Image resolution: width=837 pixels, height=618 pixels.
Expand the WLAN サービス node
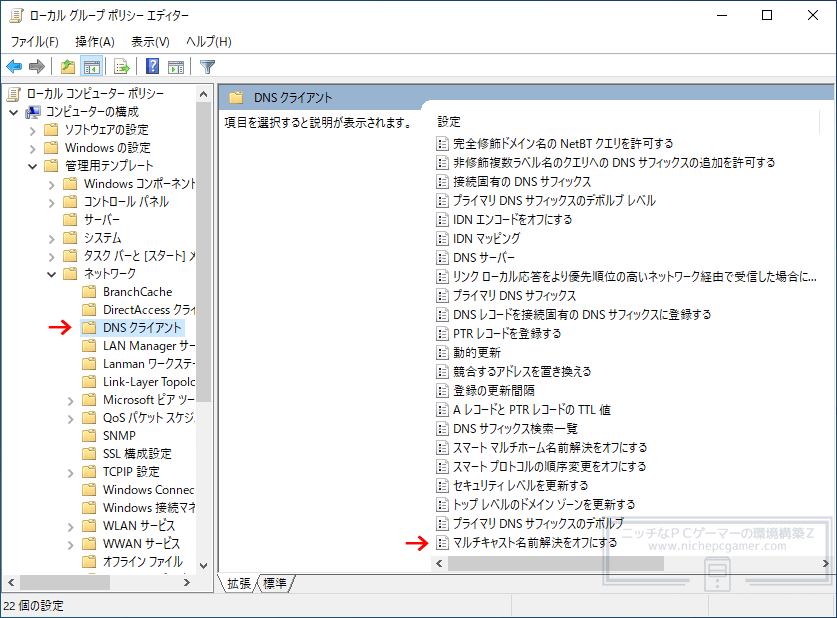(71, 526)
